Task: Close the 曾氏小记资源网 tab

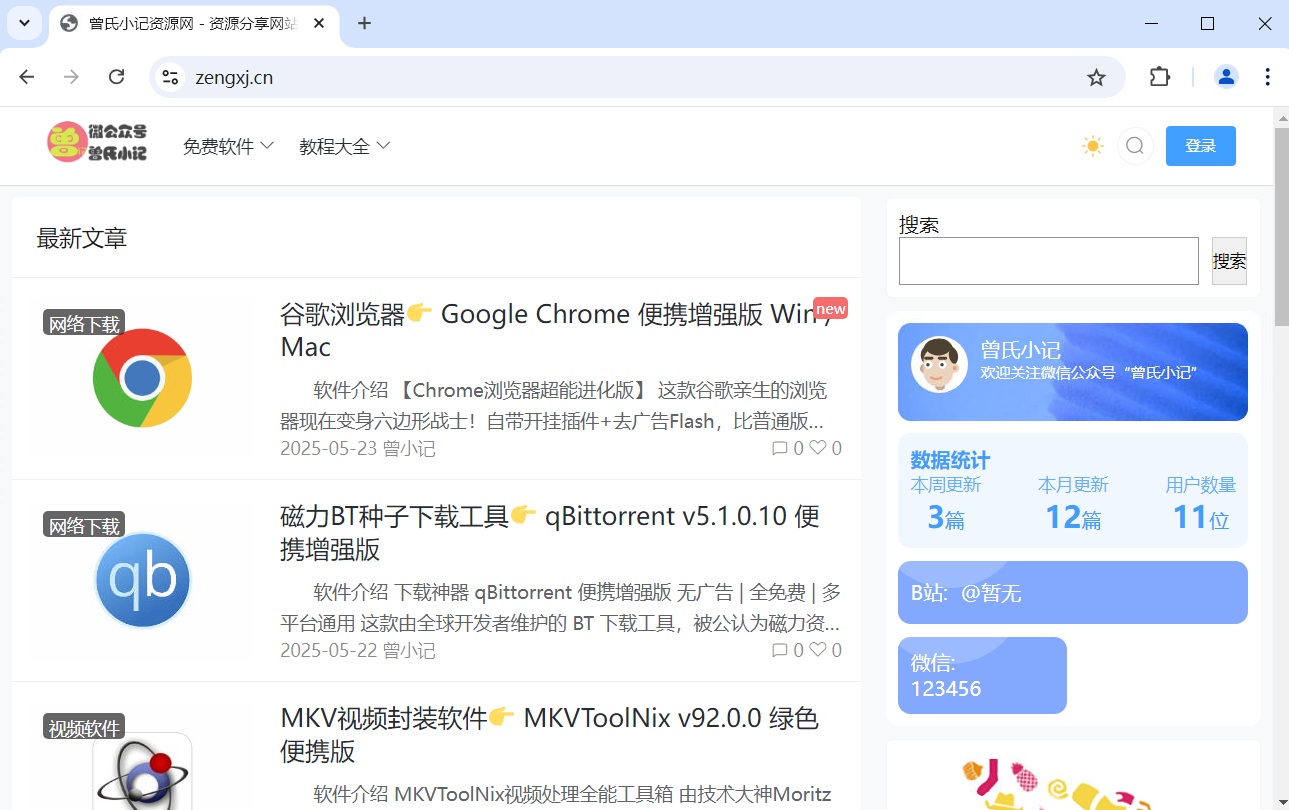Action: click(320, 23)
